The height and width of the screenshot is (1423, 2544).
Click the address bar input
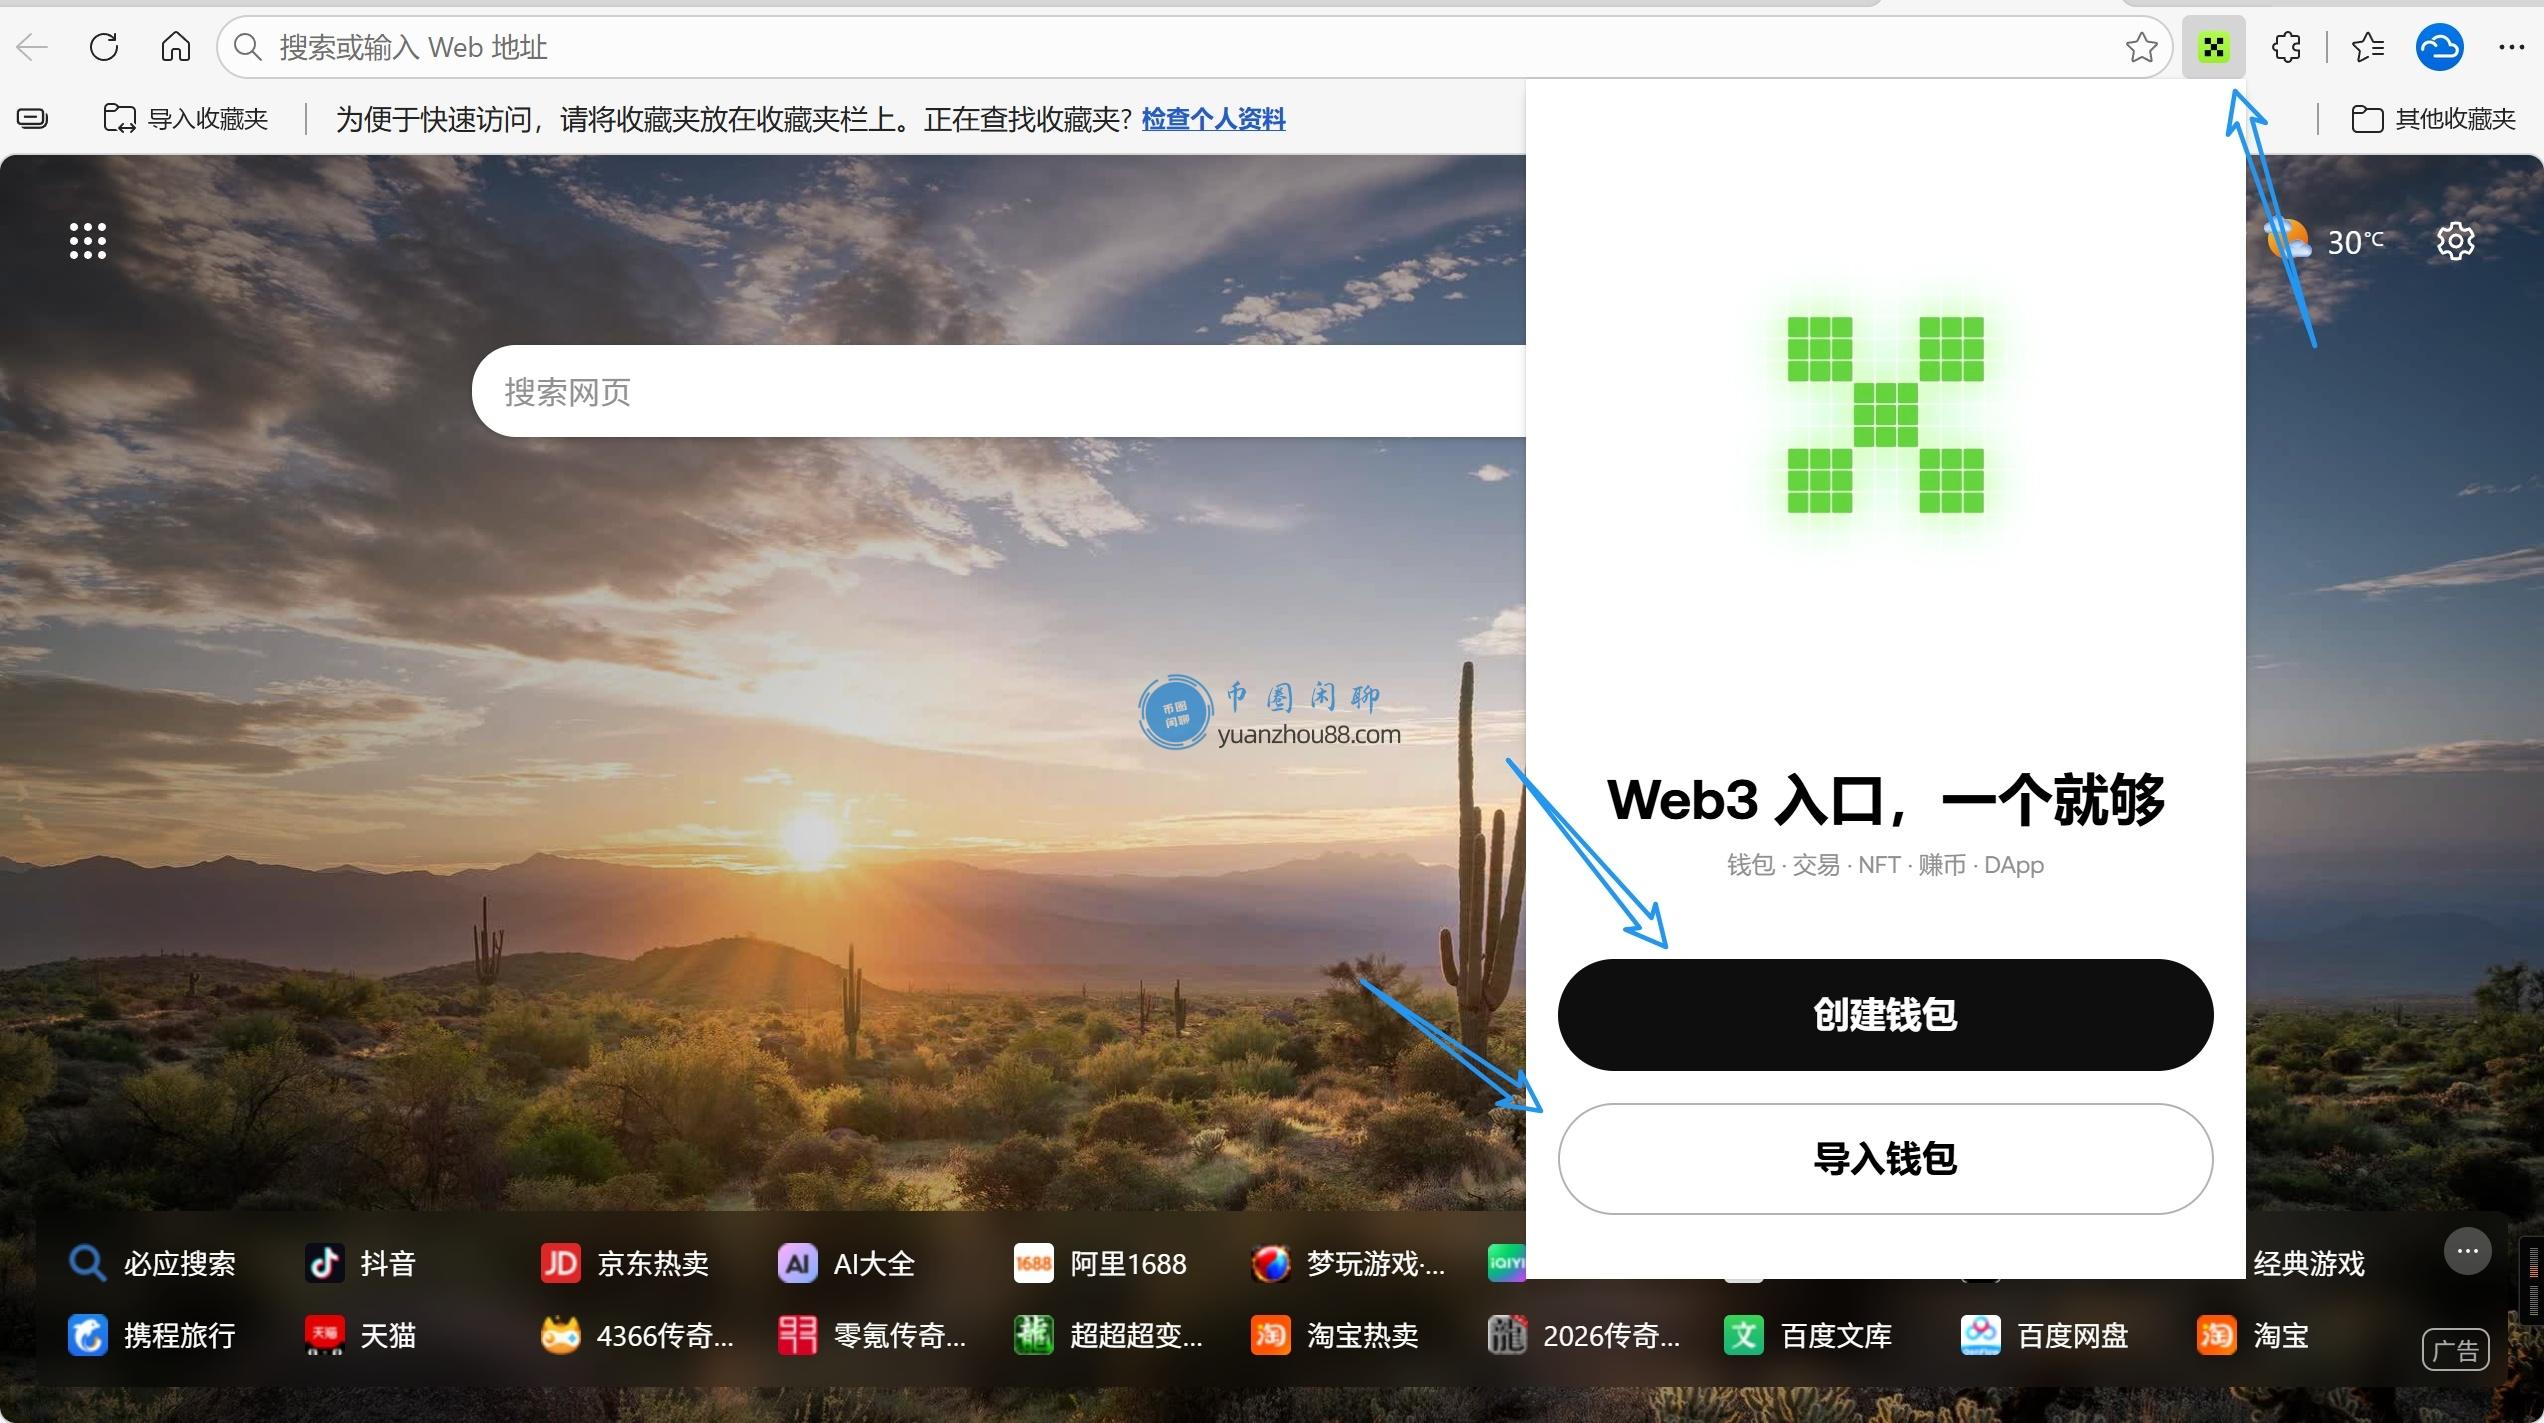tap(1100, 47)
